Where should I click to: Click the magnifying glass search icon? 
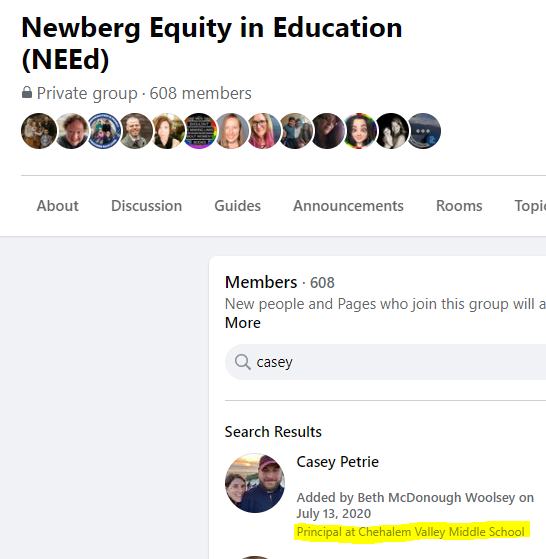pyautogui.click(x=243, y=362)
